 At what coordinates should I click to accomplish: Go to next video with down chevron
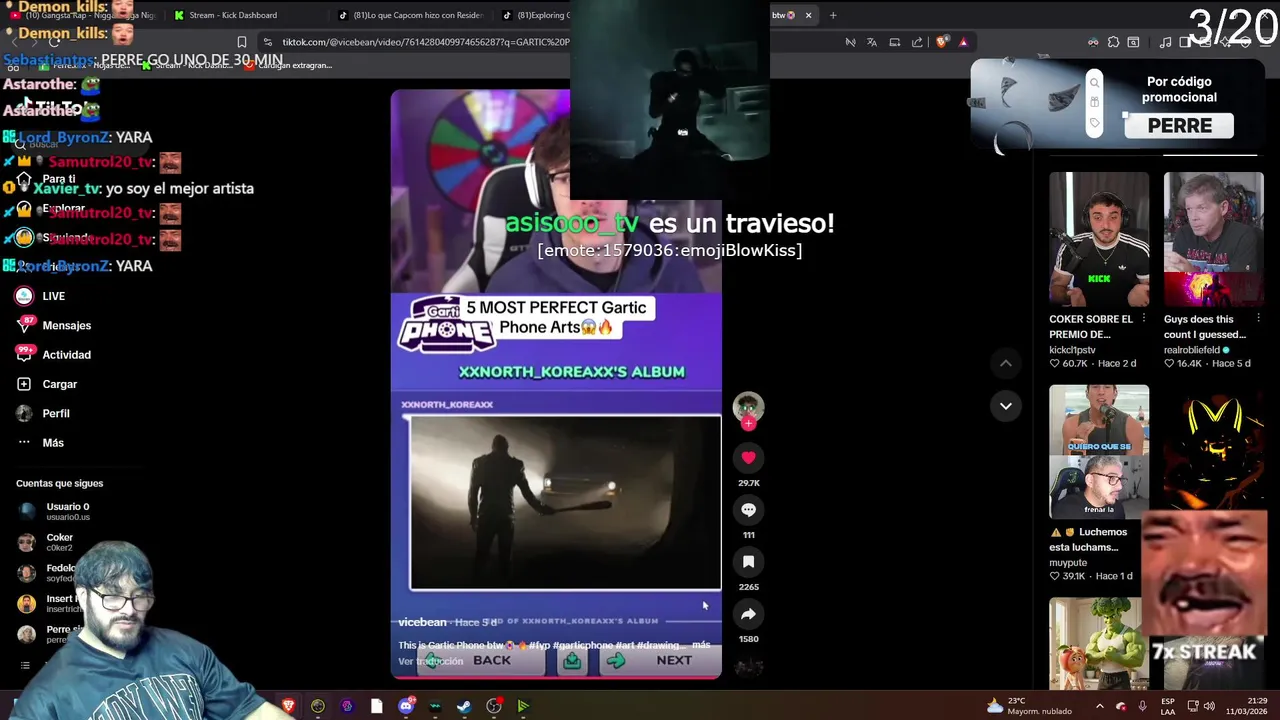(x=1005, y=406)
